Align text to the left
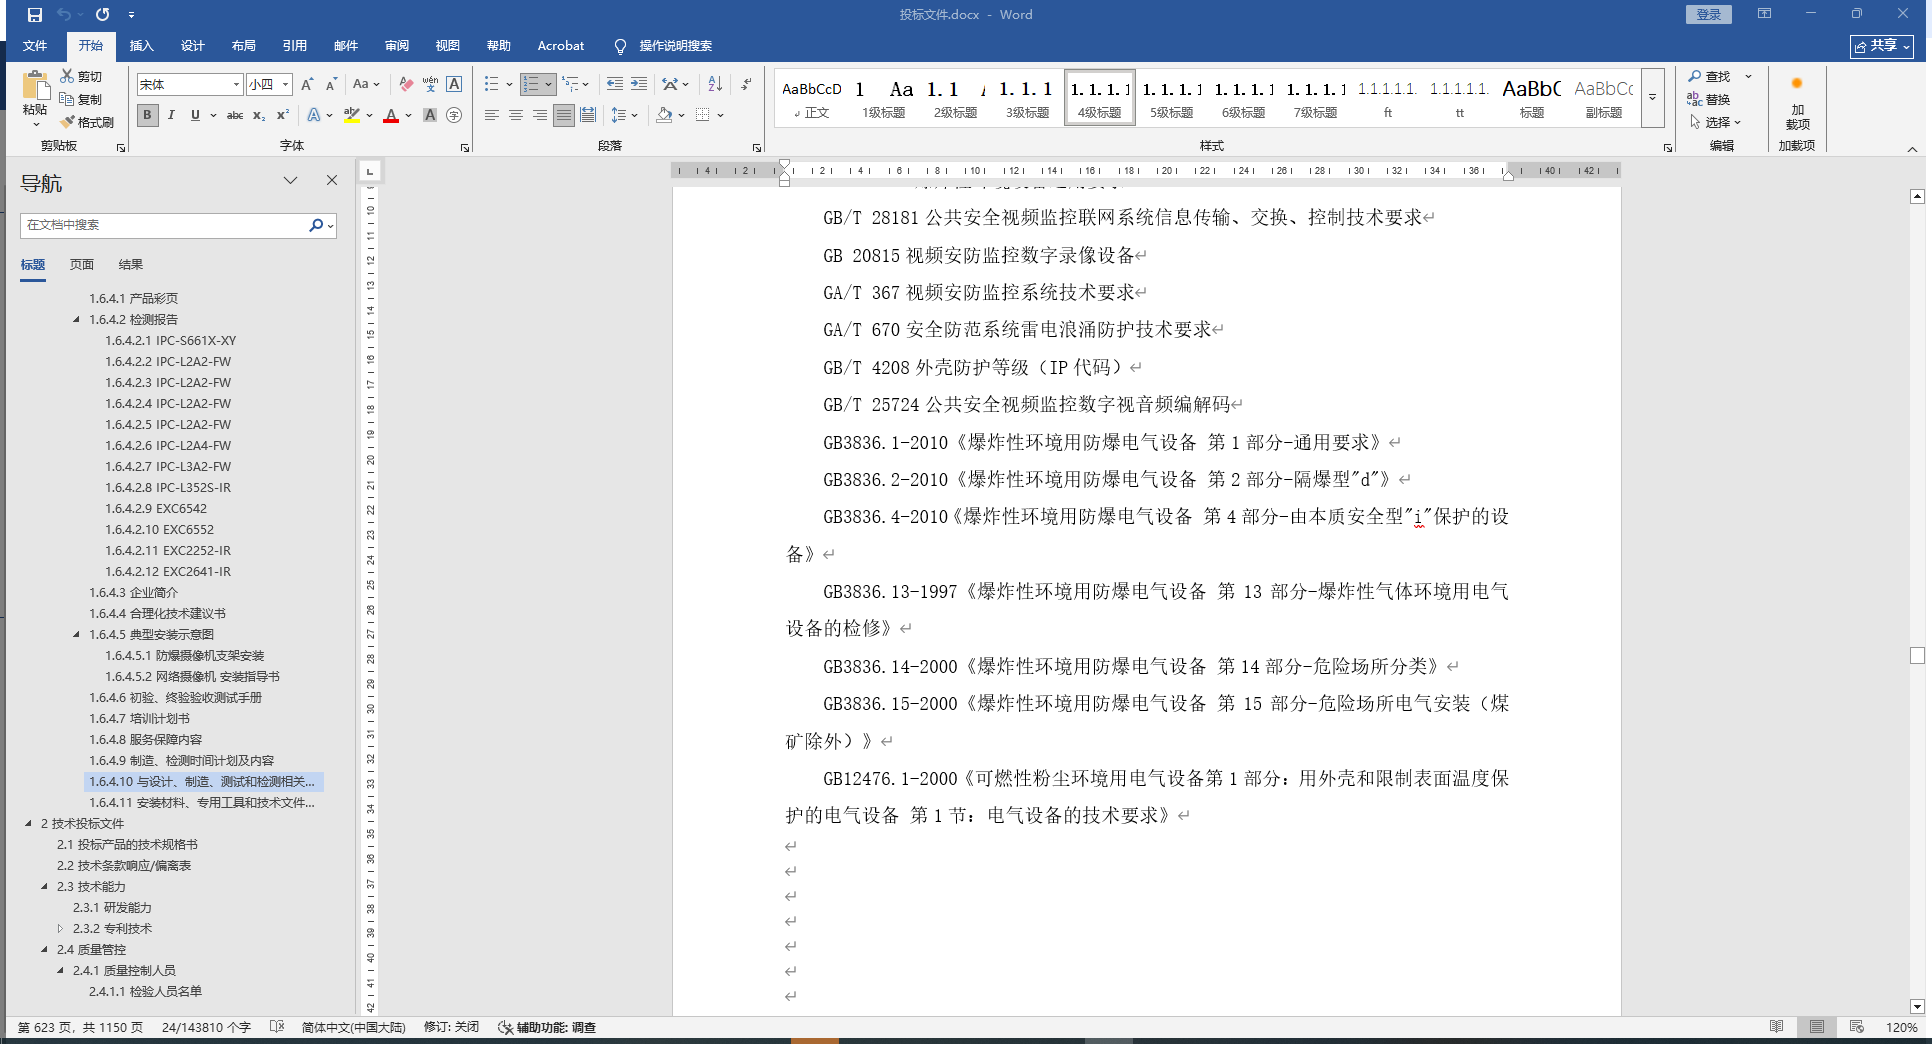The image size is (1932, 1044). pyautogui.click(x=492, y=115)
